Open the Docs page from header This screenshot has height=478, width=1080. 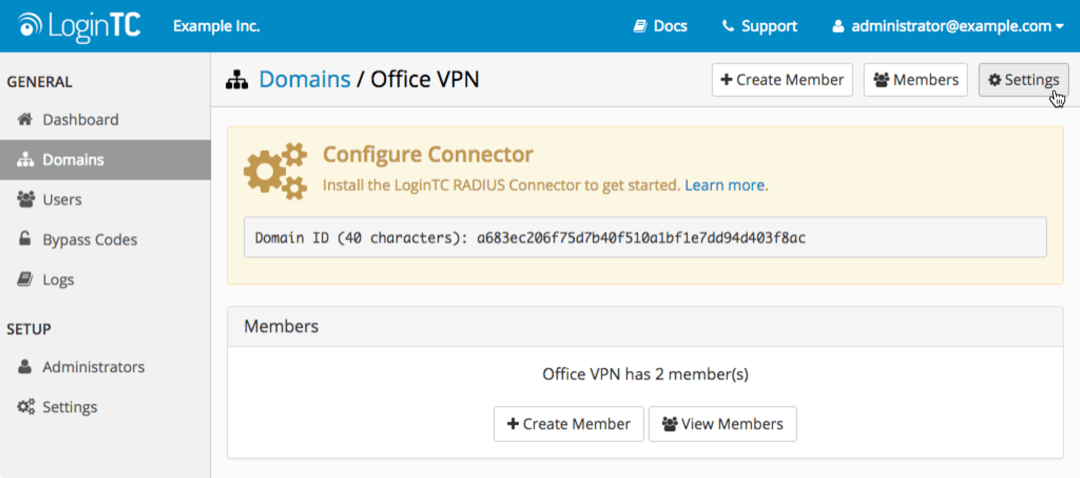pyautogui.click(x=660, y=26)
